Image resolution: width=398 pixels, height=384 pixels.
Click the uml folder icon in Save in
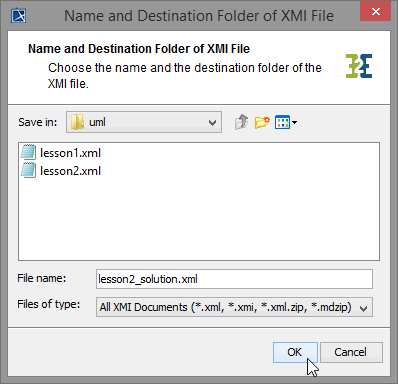pyautogui.click(x=77, y=122)
